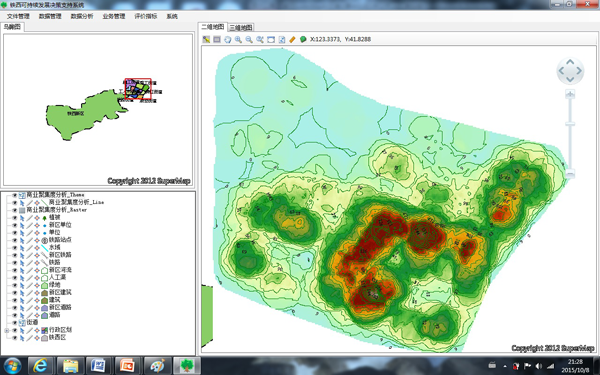This screenshot has width=600, height=375.
Task: Open the 数据分析 menu
Action: click(x=82, y=16)
